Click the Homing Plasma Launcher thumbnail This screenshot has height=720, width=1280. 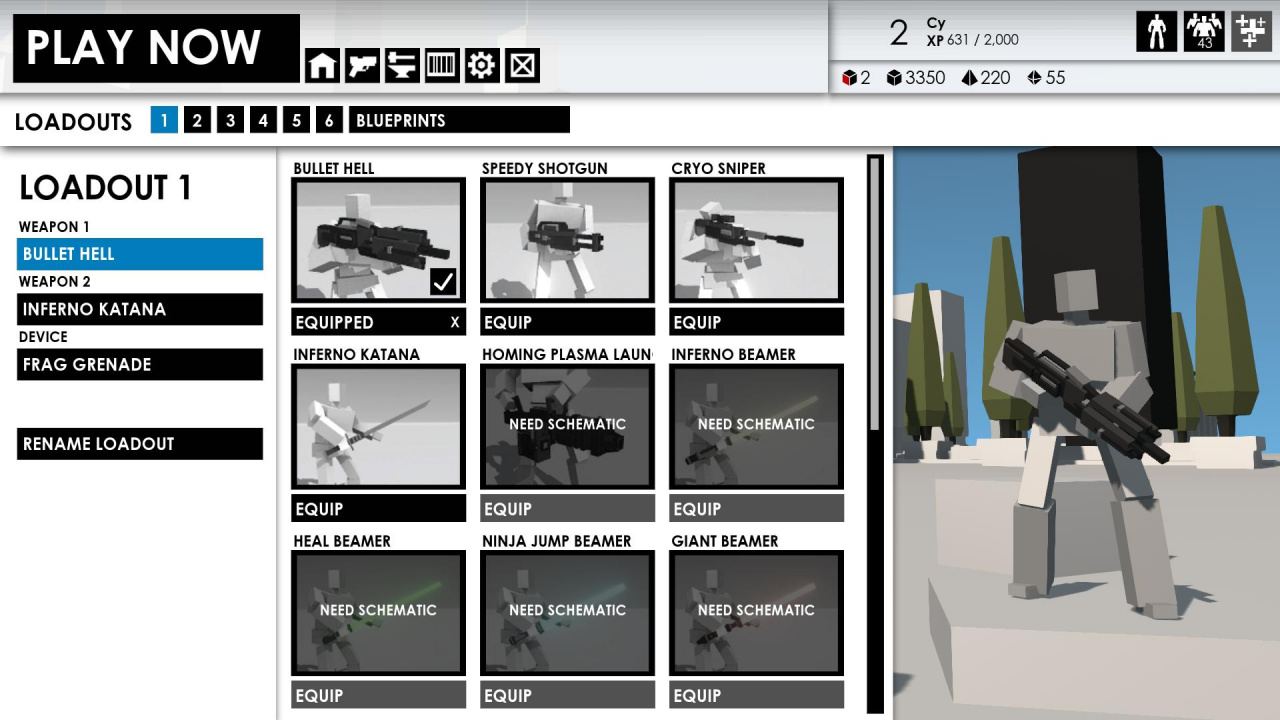567,427
